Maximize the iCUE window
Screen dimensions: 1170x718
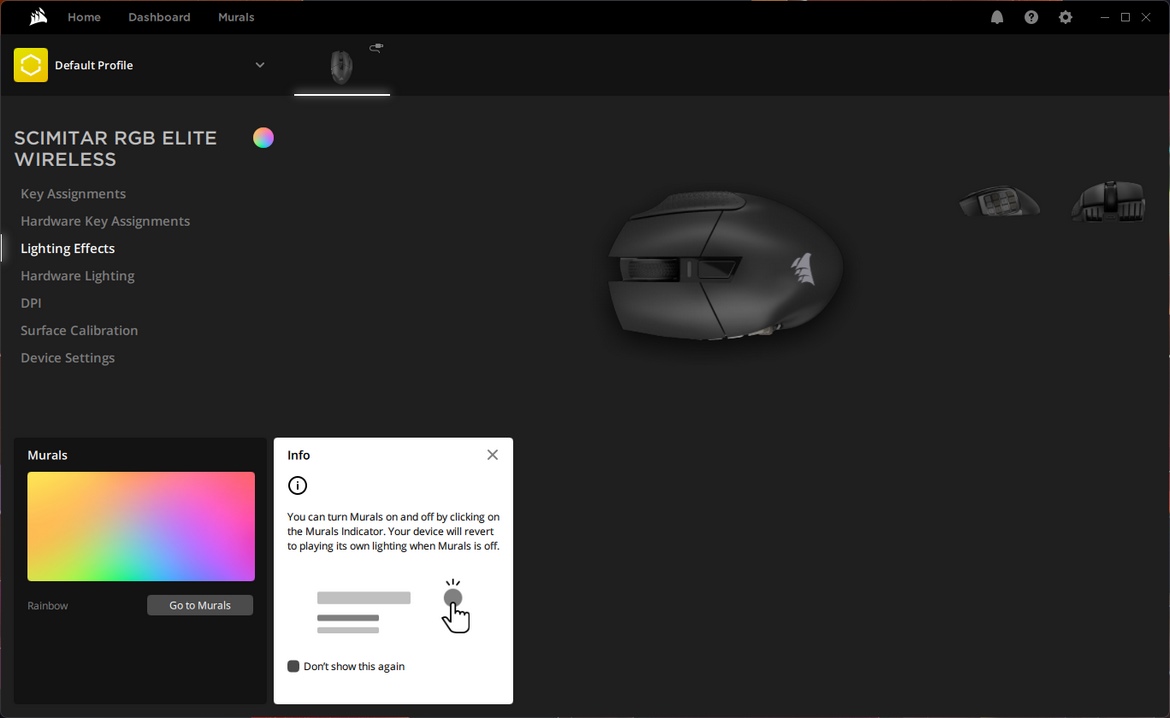coord(1125,17)
